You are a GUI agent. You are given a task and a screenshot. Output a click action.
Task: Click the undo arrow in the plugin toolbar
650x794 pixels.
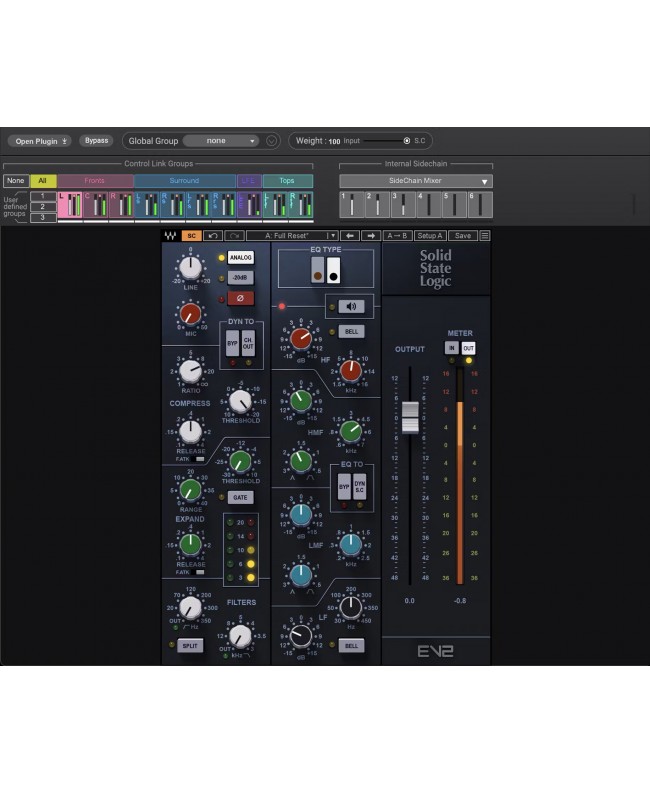pos(213,236)
